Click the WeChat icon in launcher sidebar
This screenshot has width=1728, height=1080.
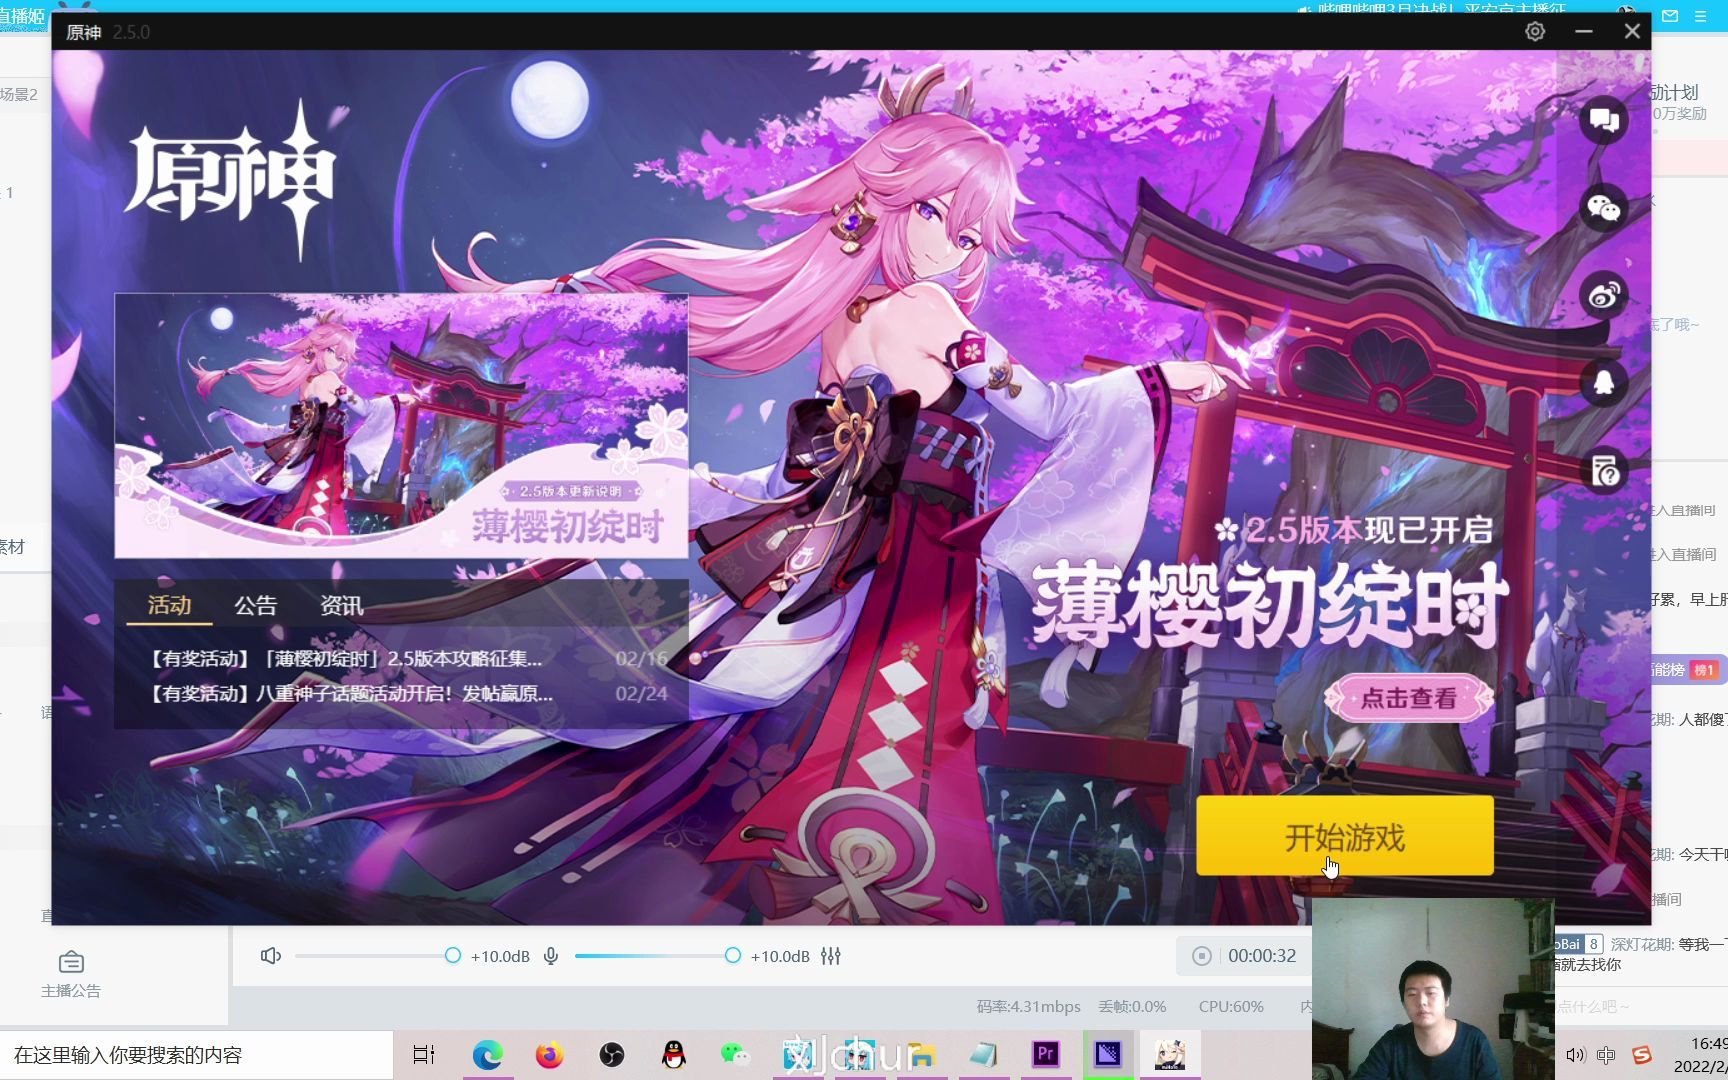click(x=1604, y=208)
